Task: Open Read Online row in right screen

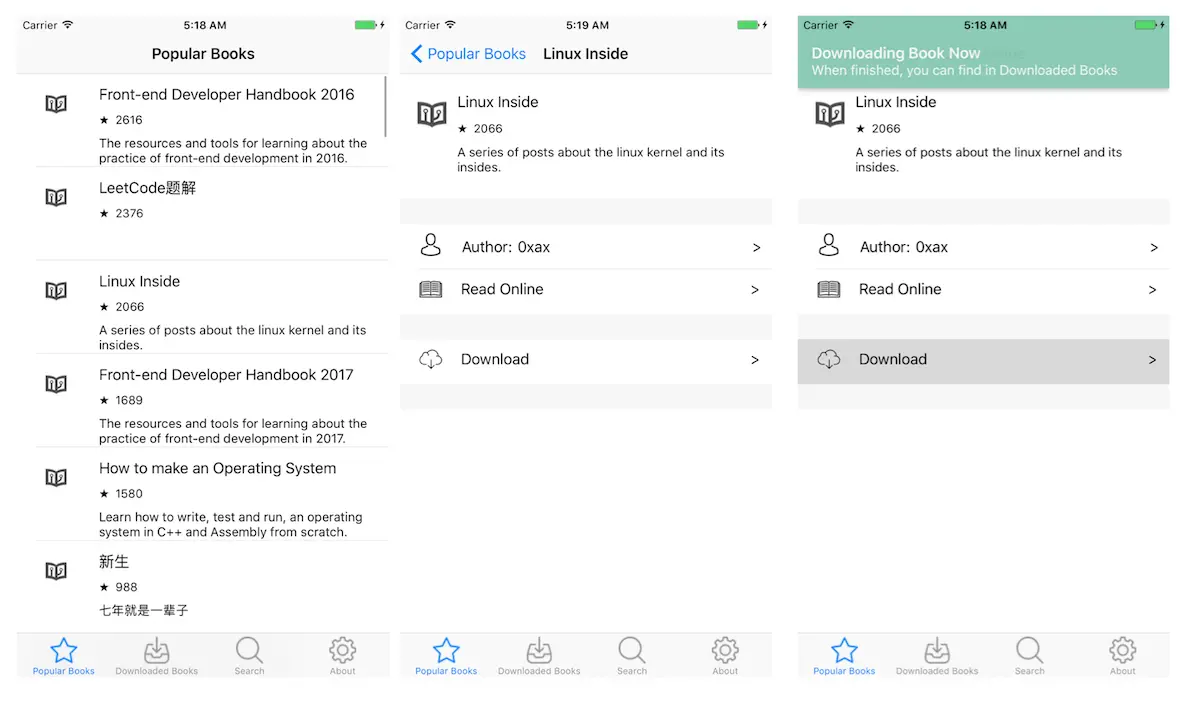Action: coord(983,290)
